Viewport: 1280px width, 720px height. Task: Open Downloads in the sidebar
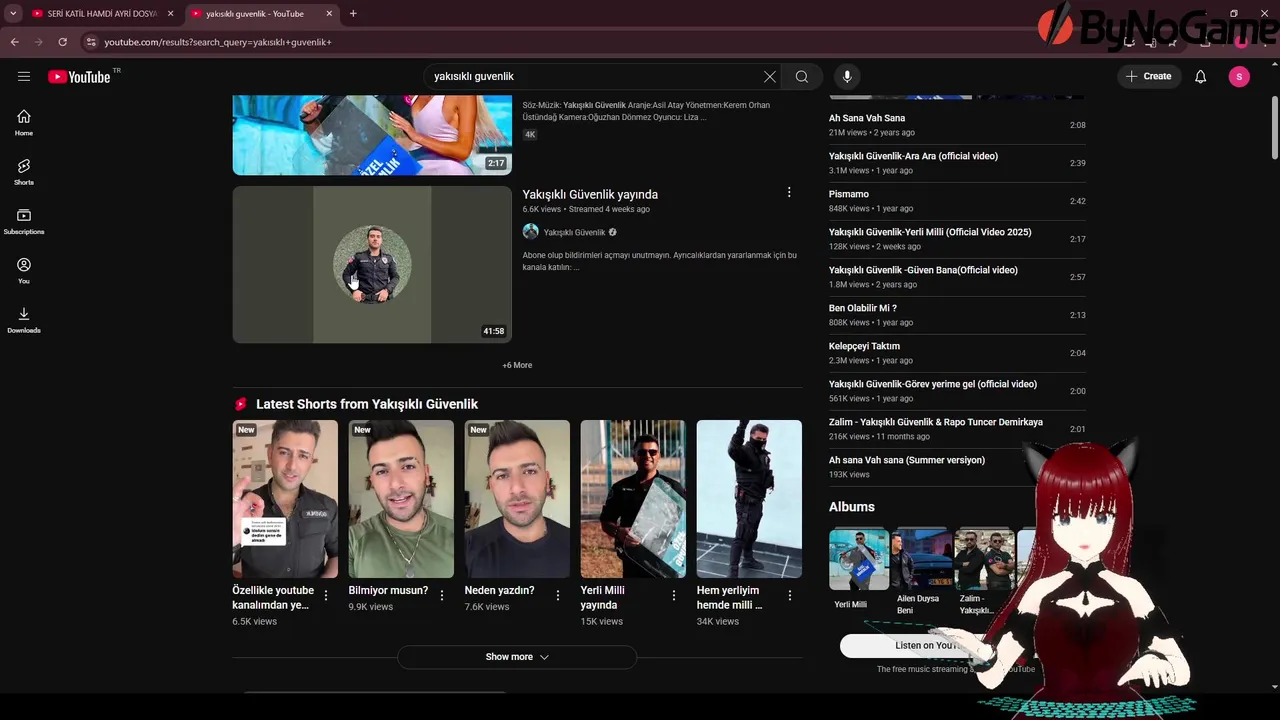click(x=24, y=320)
